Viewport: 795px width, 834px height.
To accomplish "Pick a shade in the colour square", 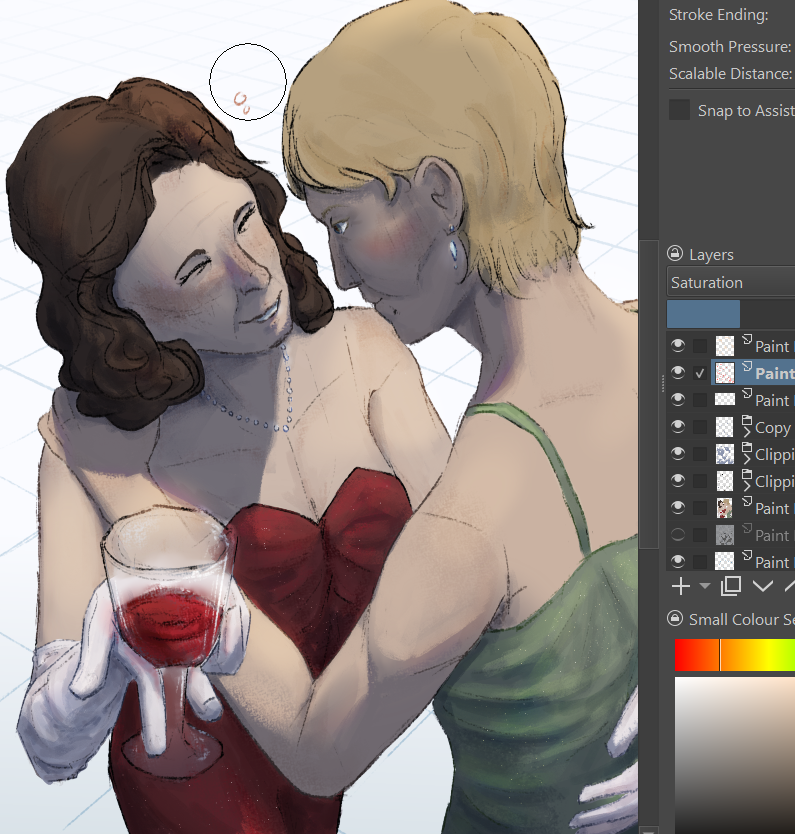I will 735,755.
